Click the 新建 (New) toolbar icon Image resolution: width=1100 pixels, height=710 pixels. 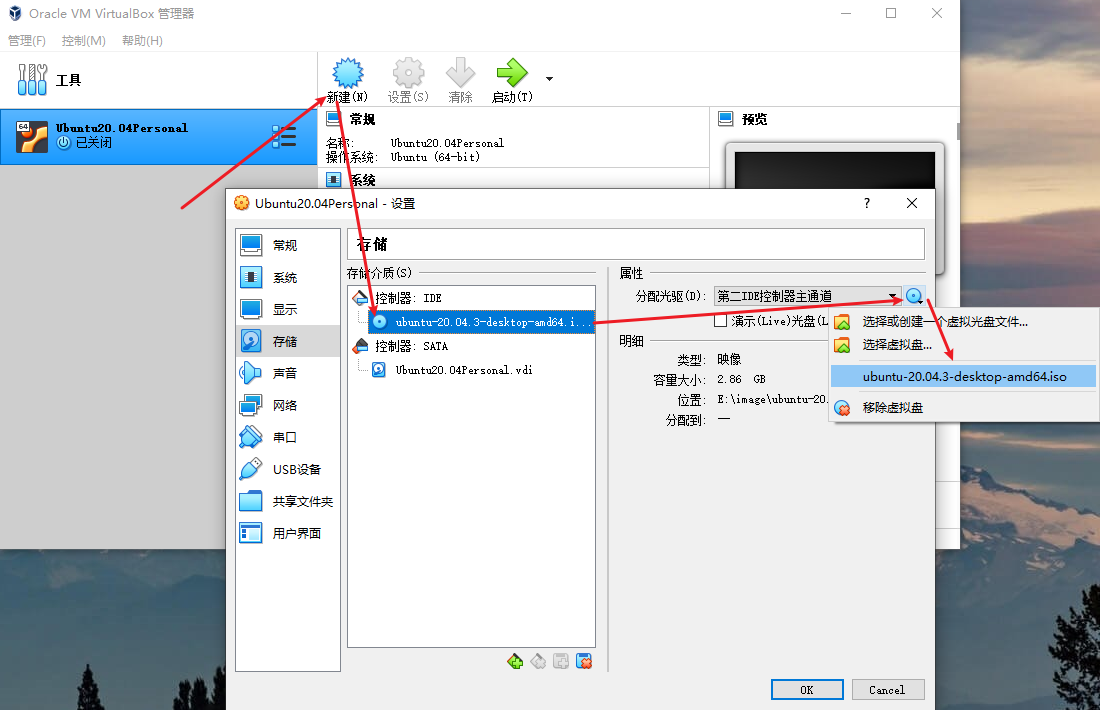tap(347, 73)
